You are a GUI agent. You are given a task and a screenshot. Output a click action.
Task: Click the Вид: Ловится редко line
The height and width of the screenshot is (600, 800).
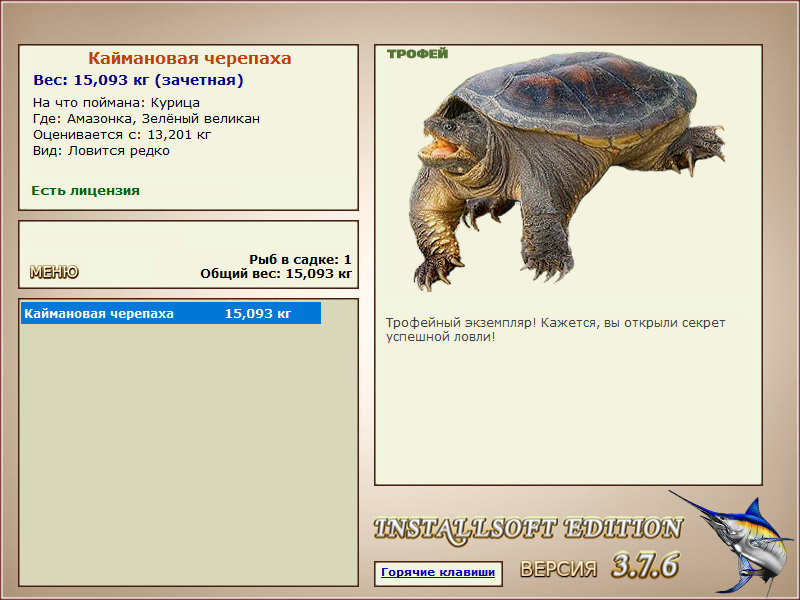point(101,151)
